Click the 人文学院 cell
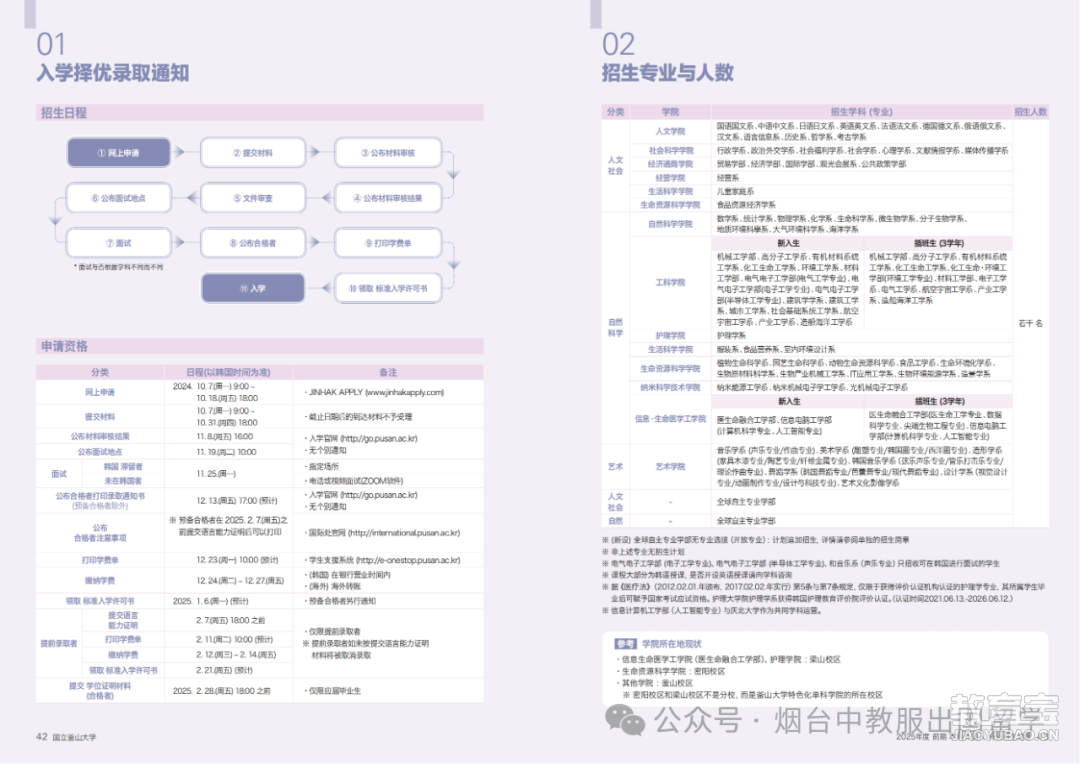Screen dimensions: 1080x764 670,131
